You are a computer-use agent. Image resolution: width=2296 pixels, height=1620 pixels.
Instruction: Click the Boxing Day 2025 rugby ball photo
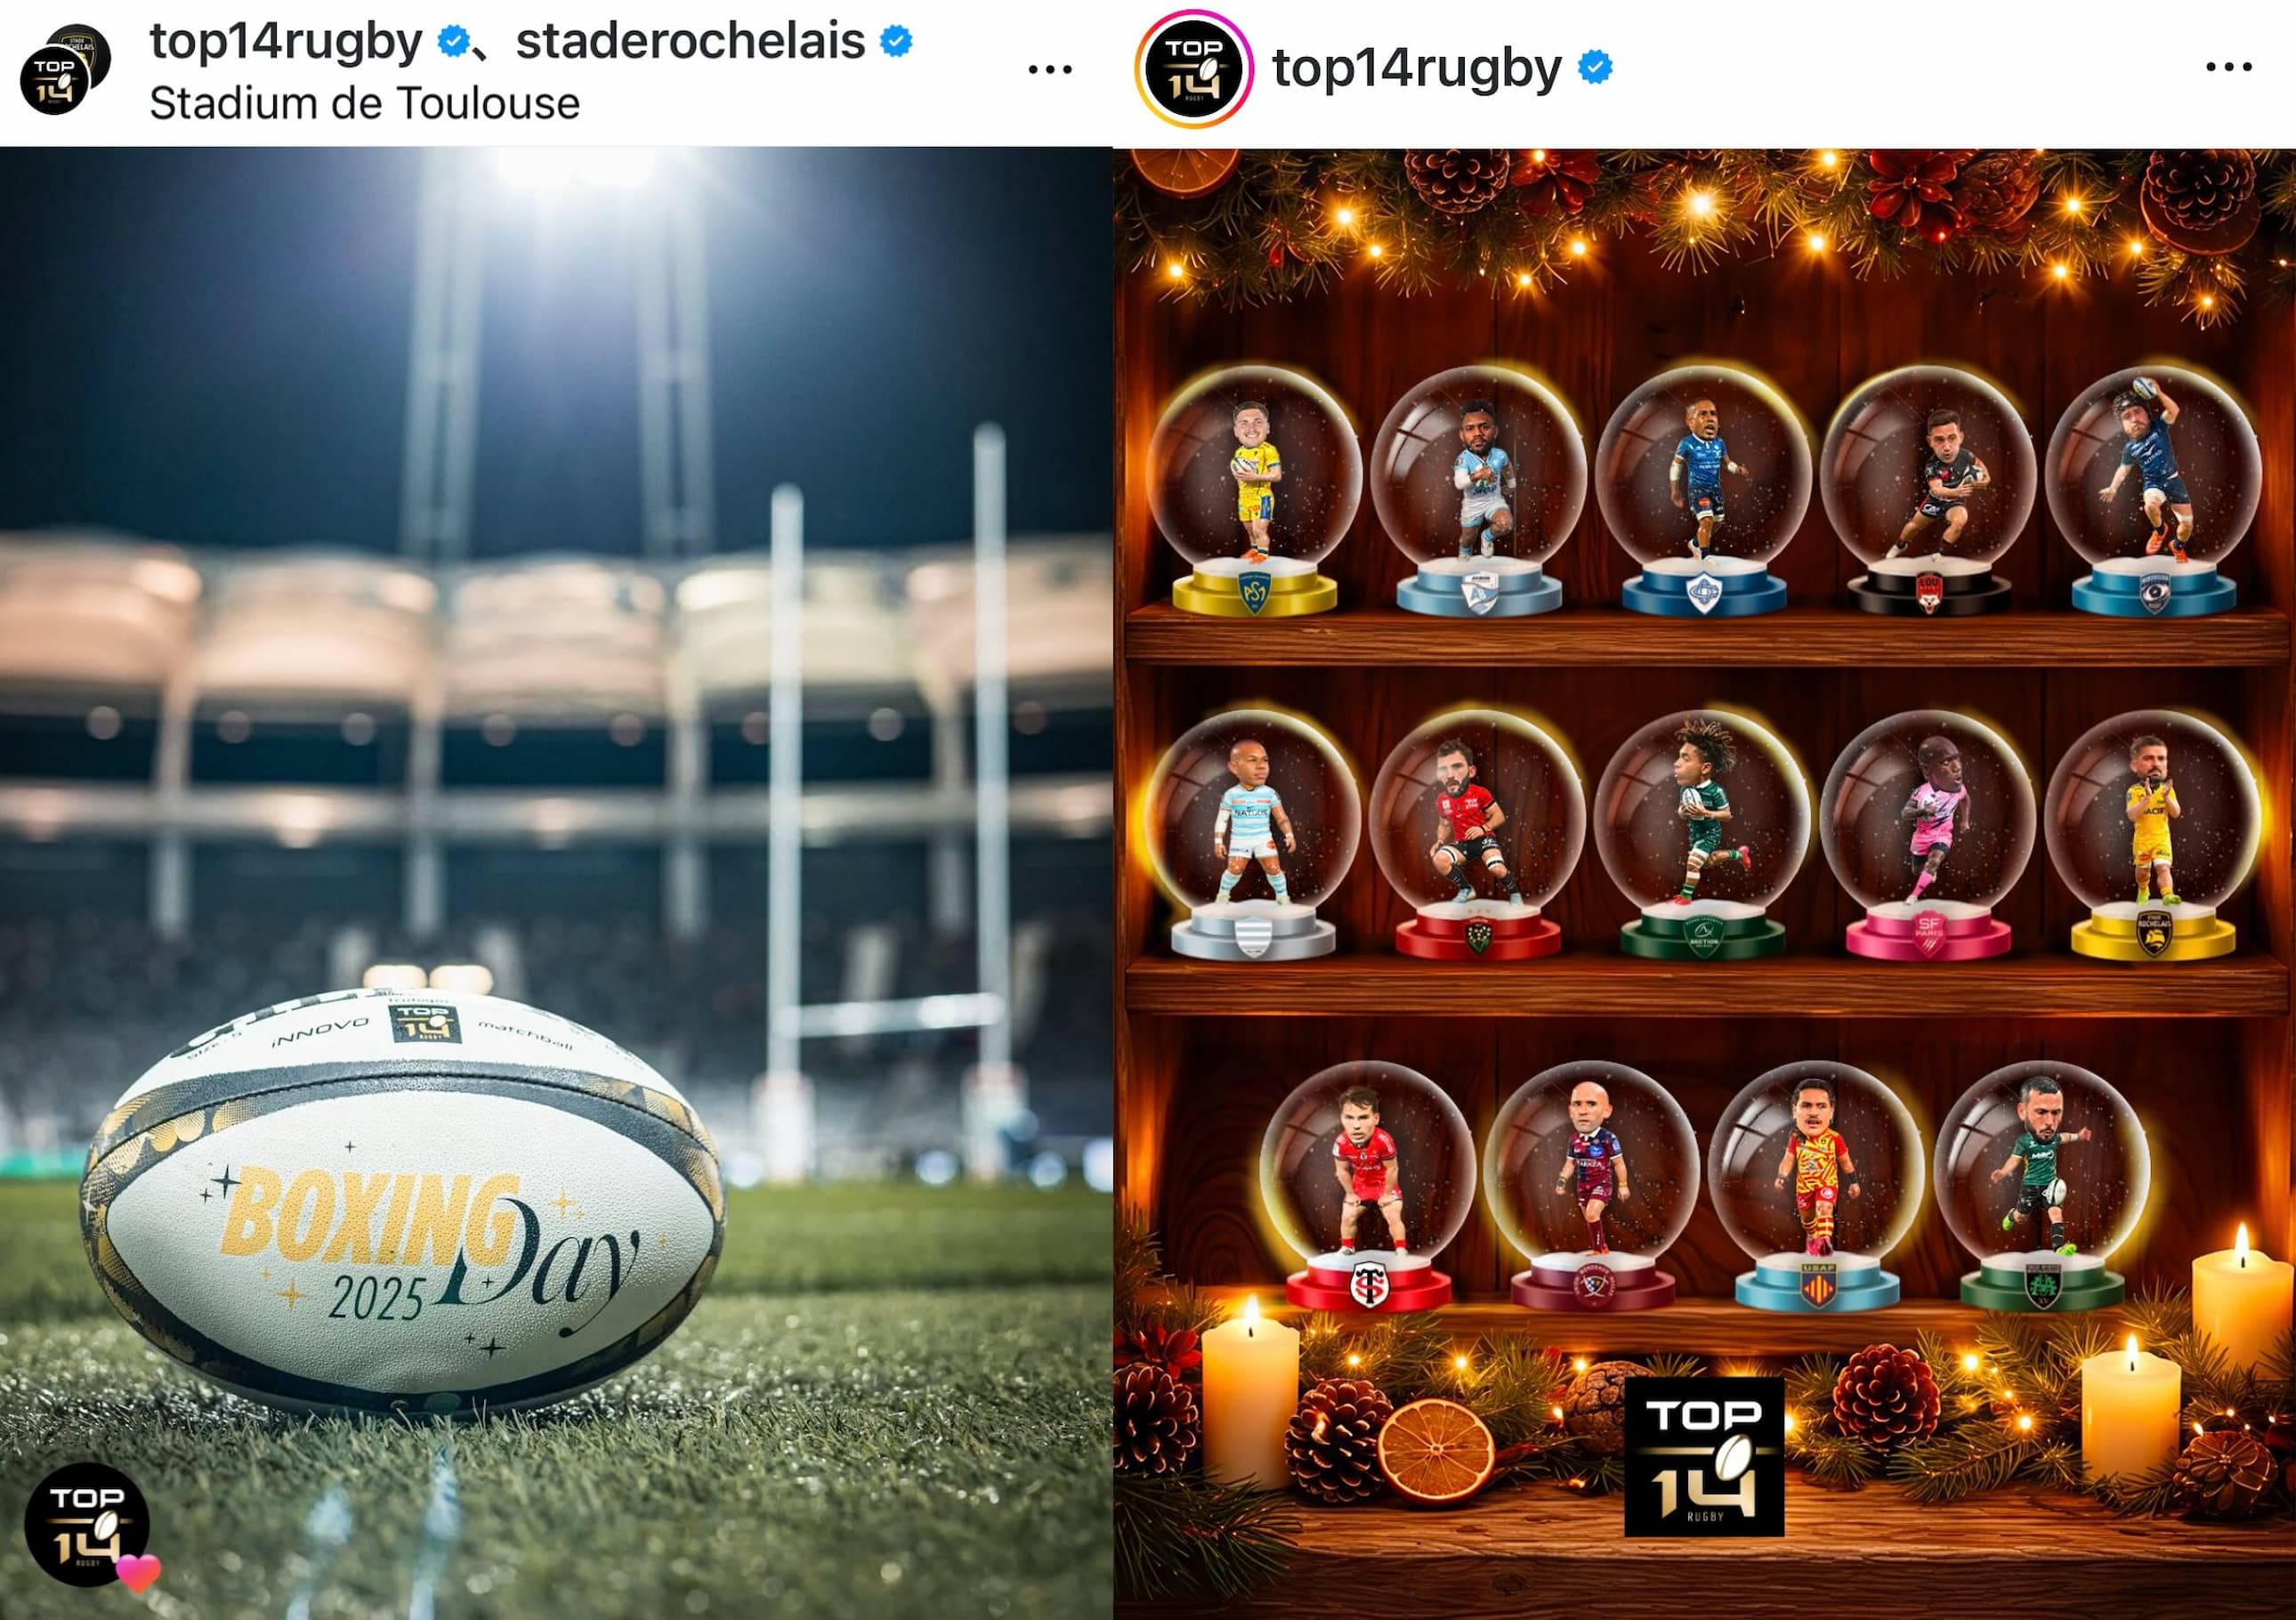click(556, 882)
